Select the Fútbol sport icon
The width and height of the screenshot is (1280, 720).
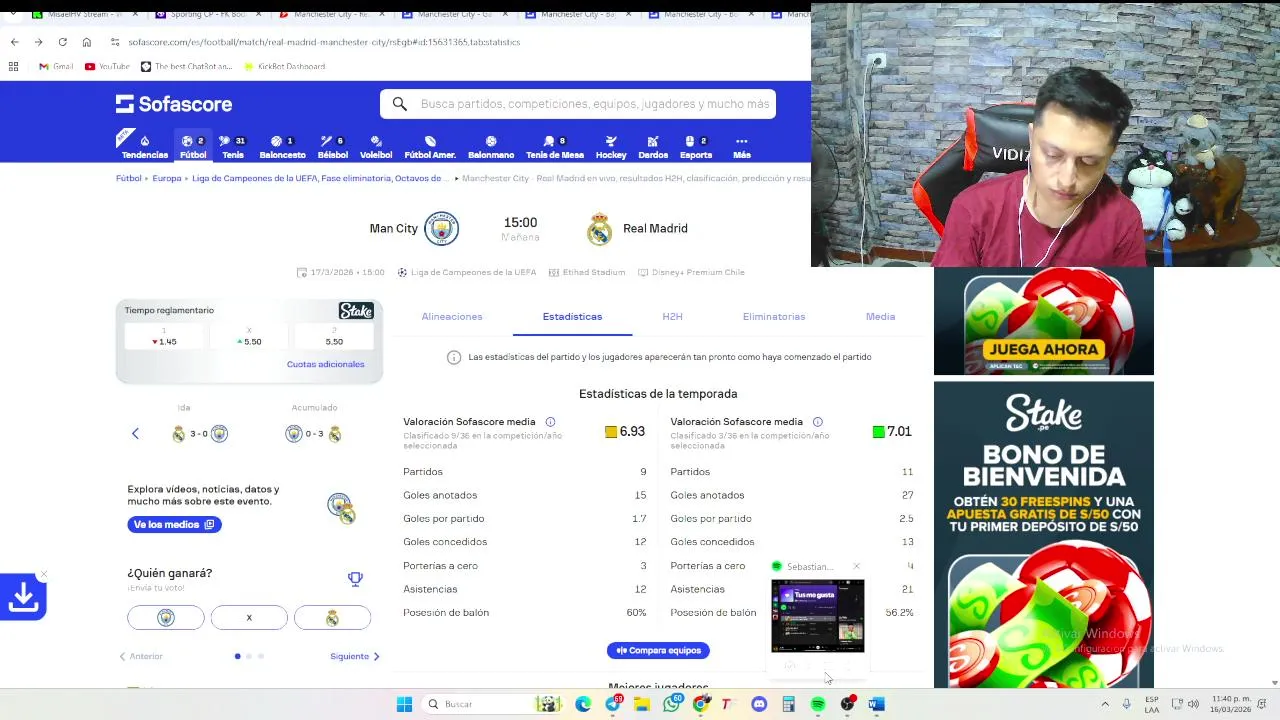(193, 147)
